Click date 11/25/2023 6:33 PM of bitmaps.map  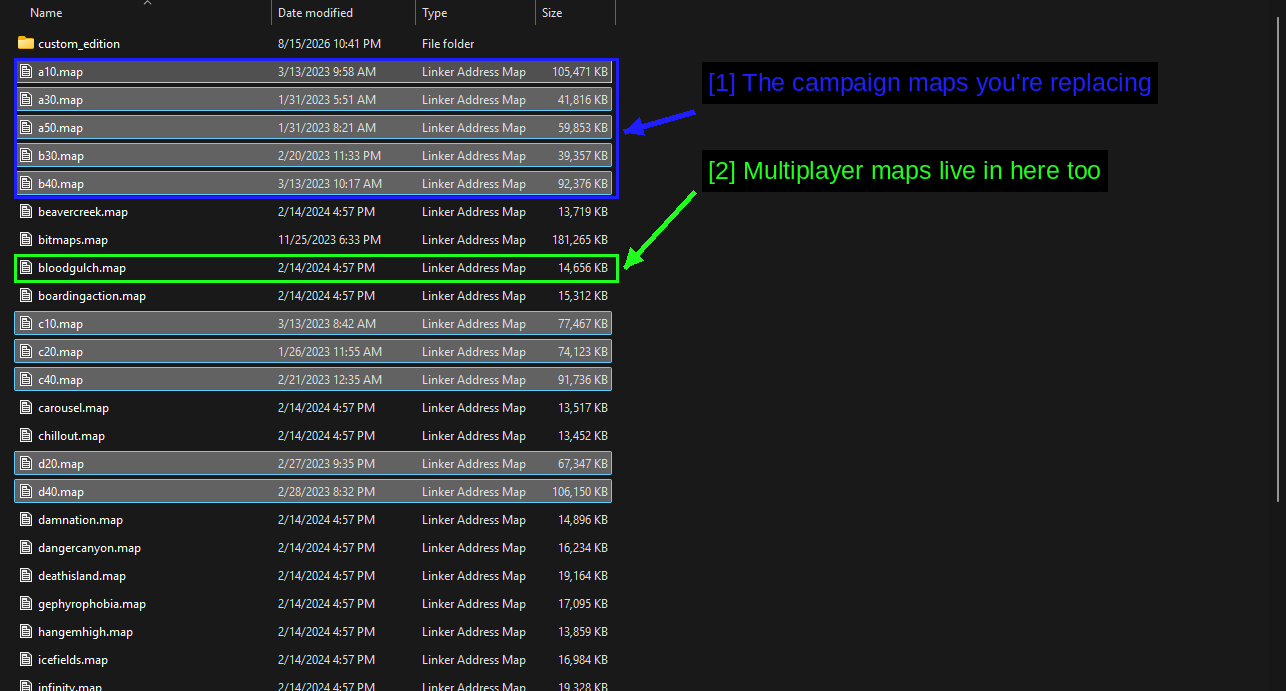(329, 240)
